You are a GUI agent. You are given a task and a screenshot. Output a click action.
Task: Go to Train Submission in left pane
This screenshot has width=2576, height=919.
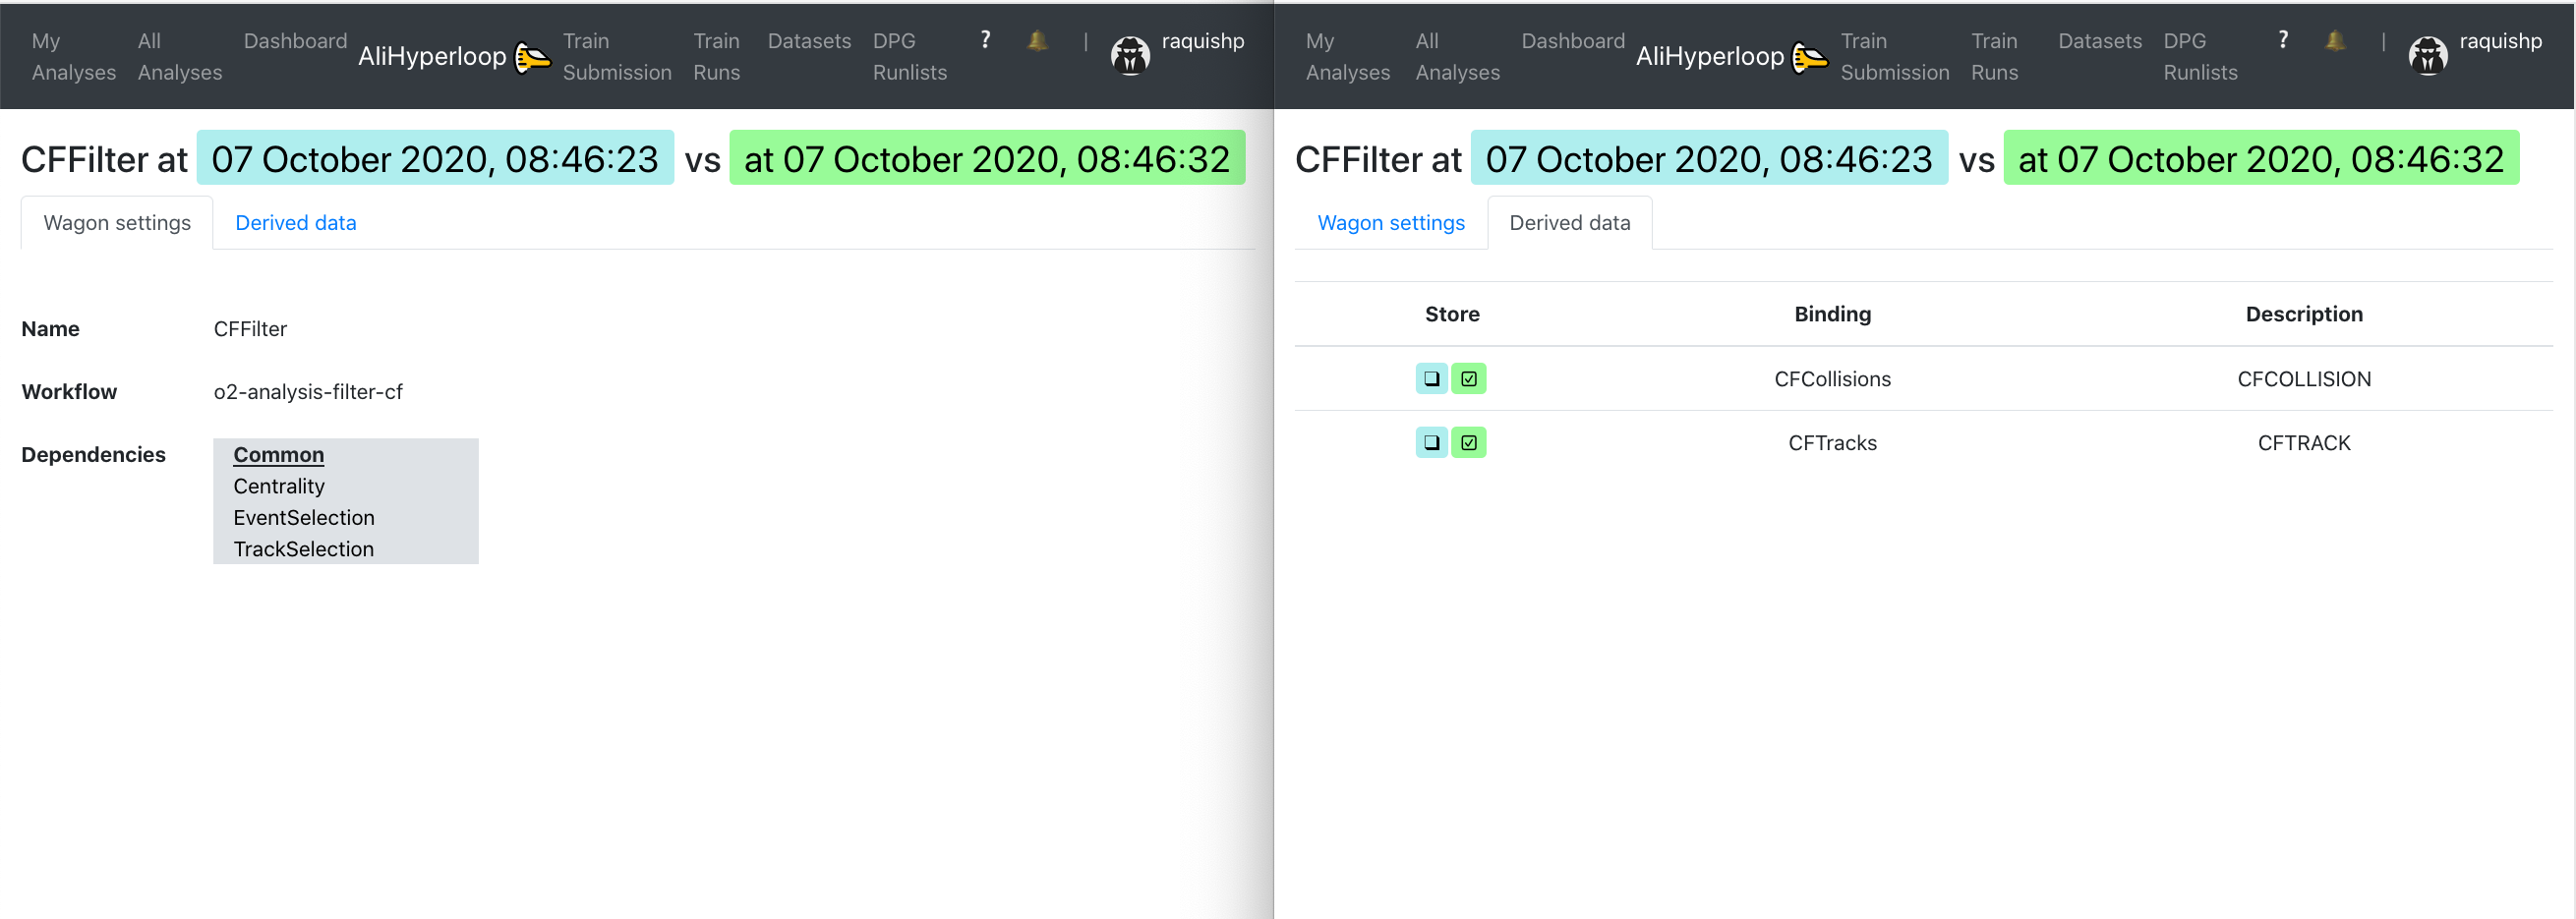coord(616,56)
